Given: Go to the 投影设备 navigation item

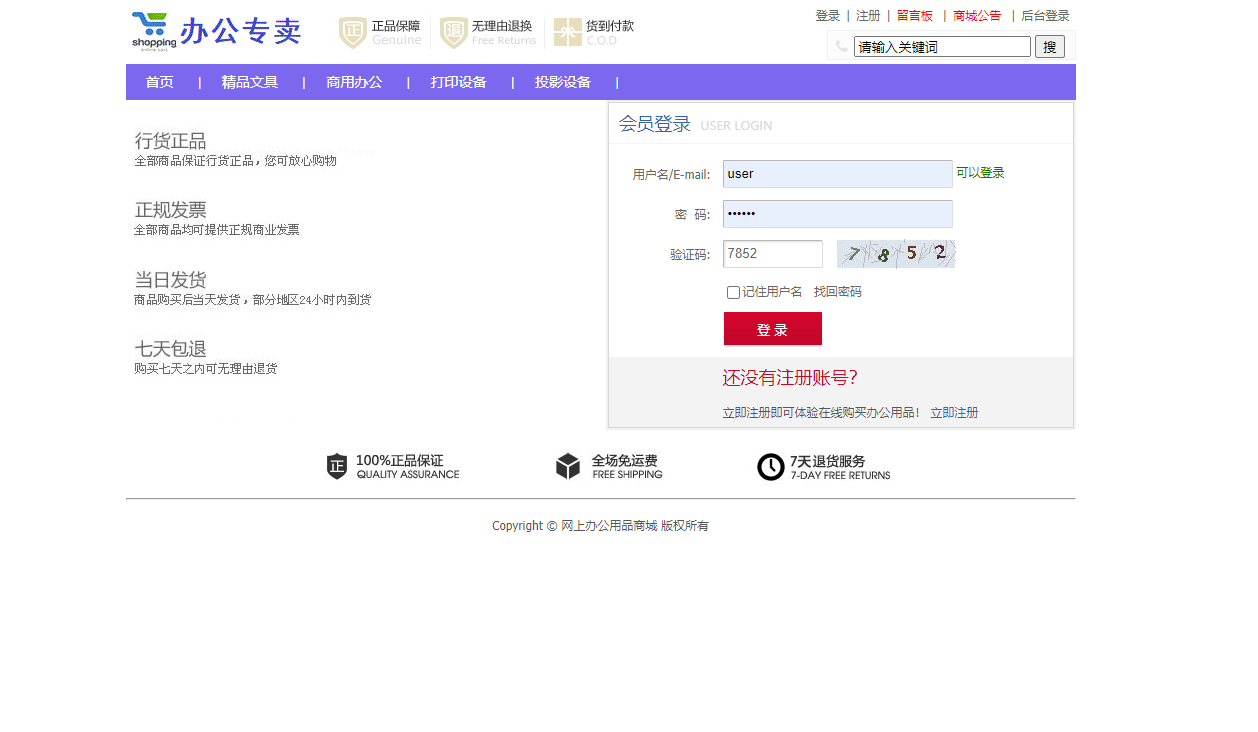Looking at the screenshot, I should 562,82.
